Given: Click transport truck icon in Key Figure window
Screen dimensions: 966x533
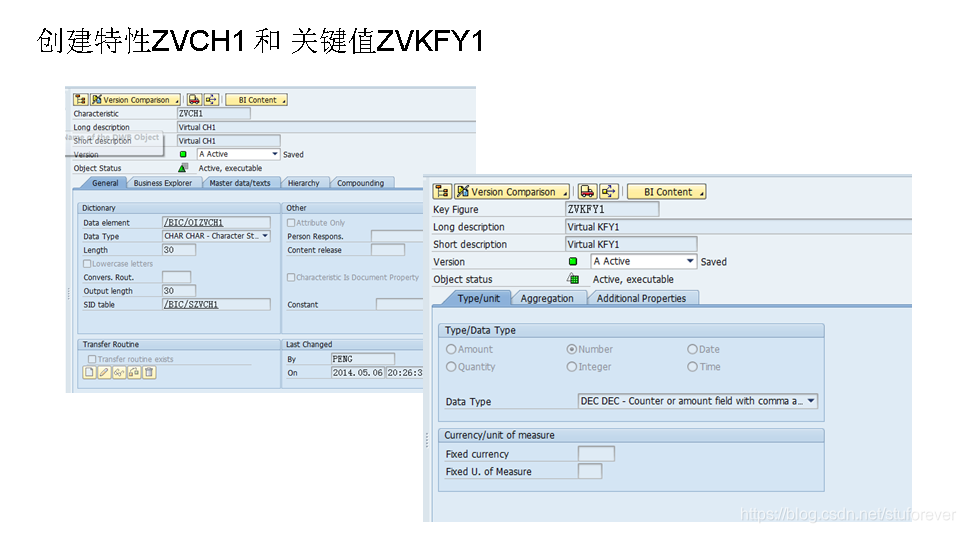Looking at the screenshot, I should pos(588,192).
